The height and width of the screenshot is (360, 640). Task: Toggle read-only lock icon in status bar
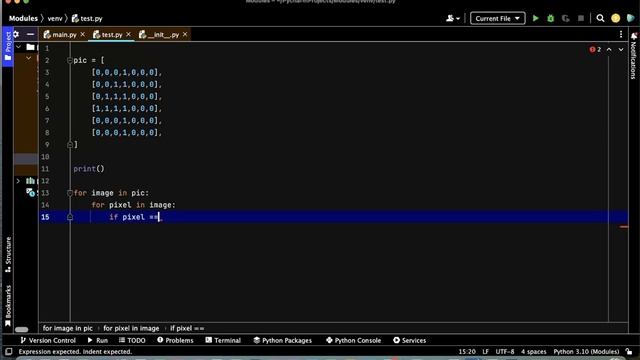[x=629, y=351]
